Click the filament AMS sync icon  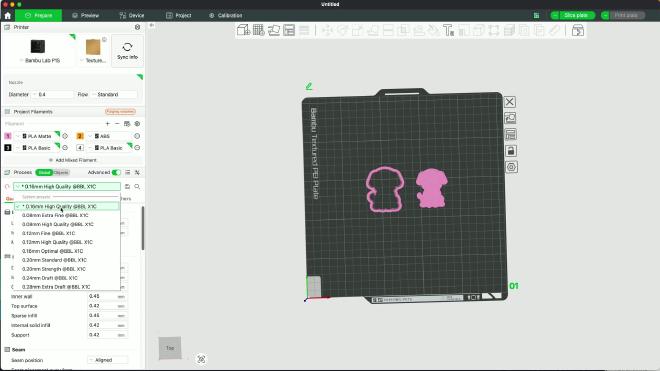[x=127, y=124]
